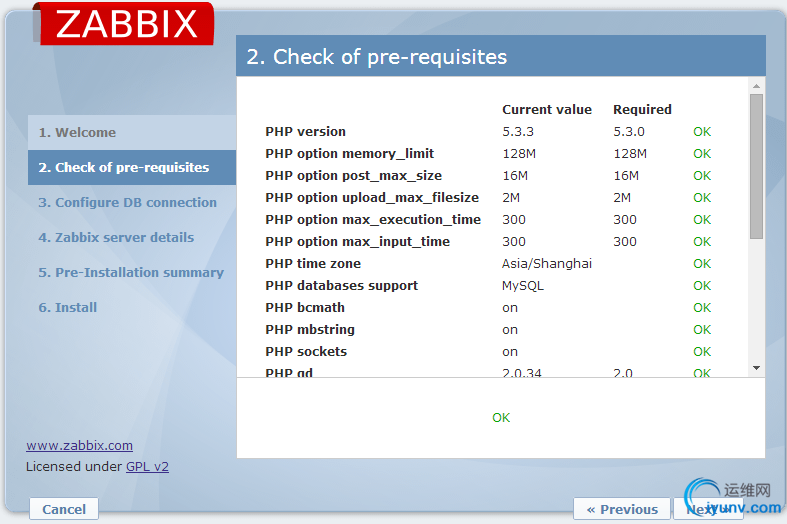787x524 pixels.
Task: Open '3. Configure DB connection' step
Action: tap(127, 202)
